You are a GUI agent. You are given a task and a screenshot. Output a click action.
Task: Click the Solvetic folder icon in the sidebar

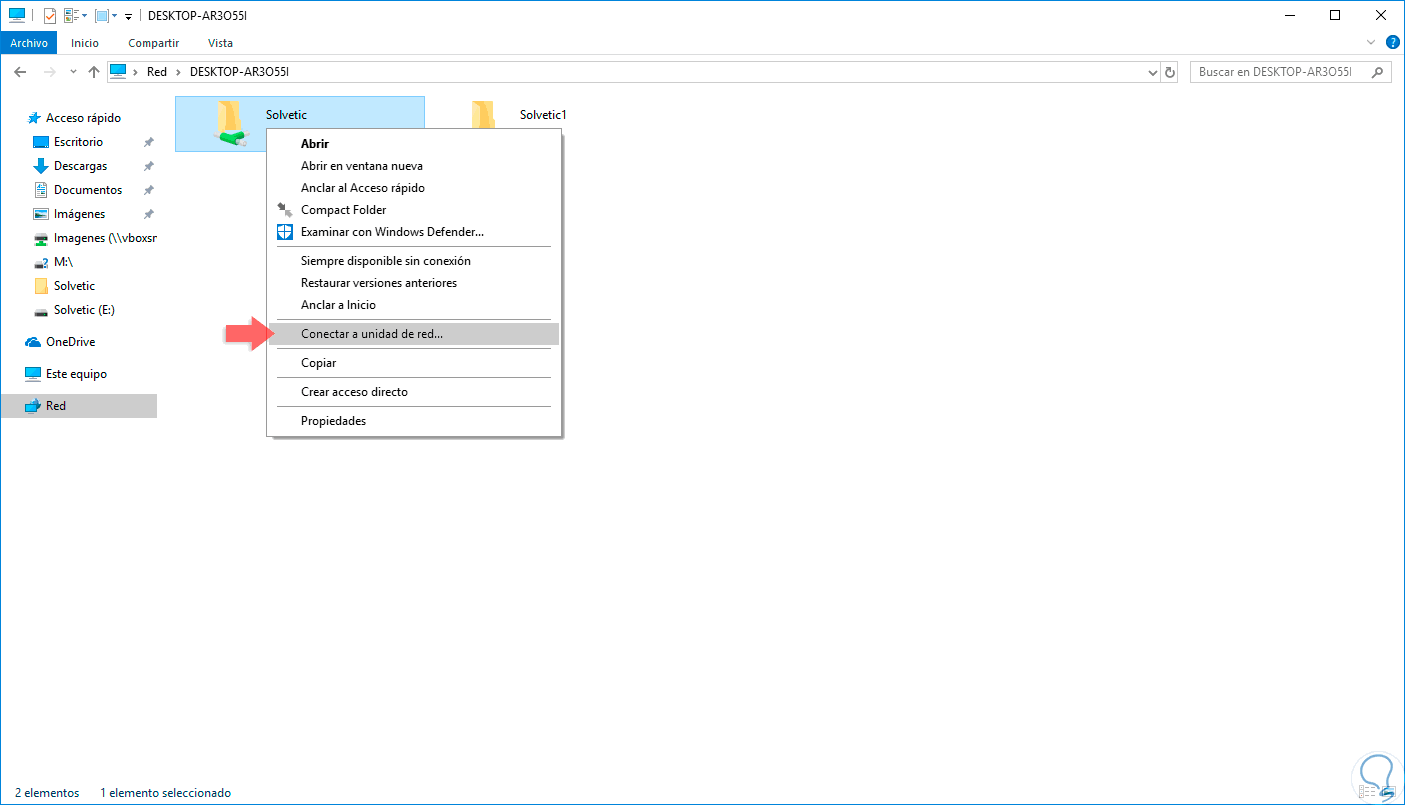pyautogui.click(x=41, y=286)
